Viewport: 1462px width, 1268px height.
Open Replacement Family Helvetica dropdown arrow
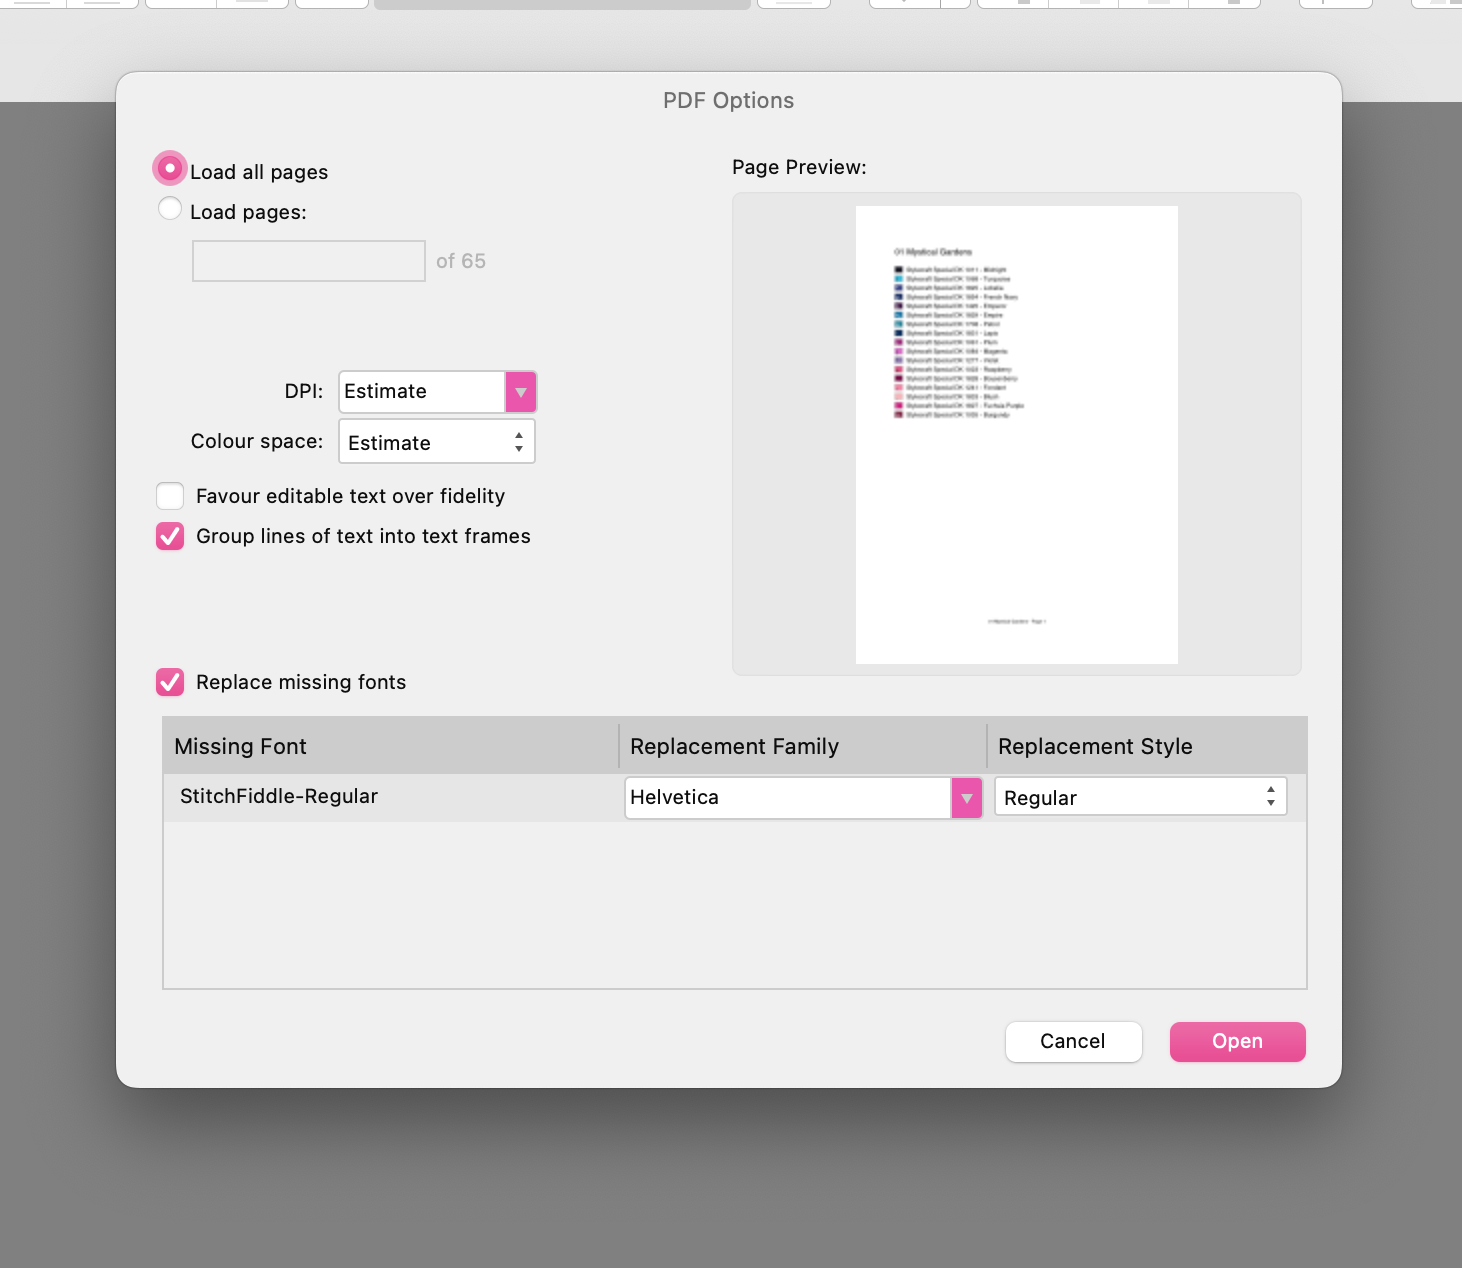coord(967,798)
